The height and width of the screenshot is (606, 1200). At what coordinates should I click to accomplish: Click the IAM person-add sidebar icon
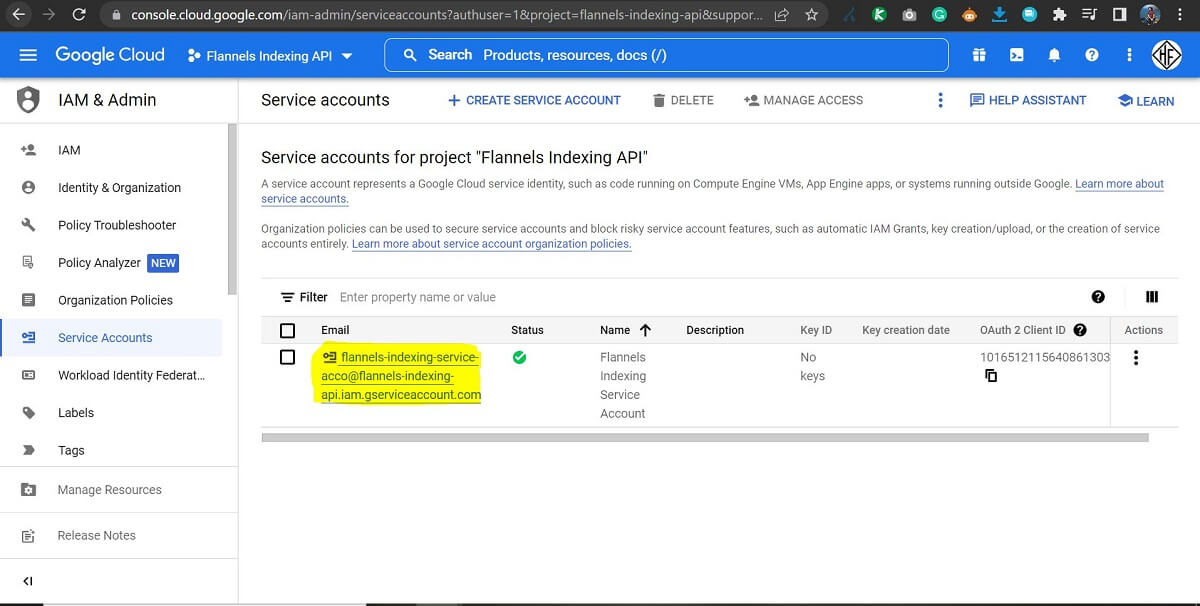pos(28,150)
